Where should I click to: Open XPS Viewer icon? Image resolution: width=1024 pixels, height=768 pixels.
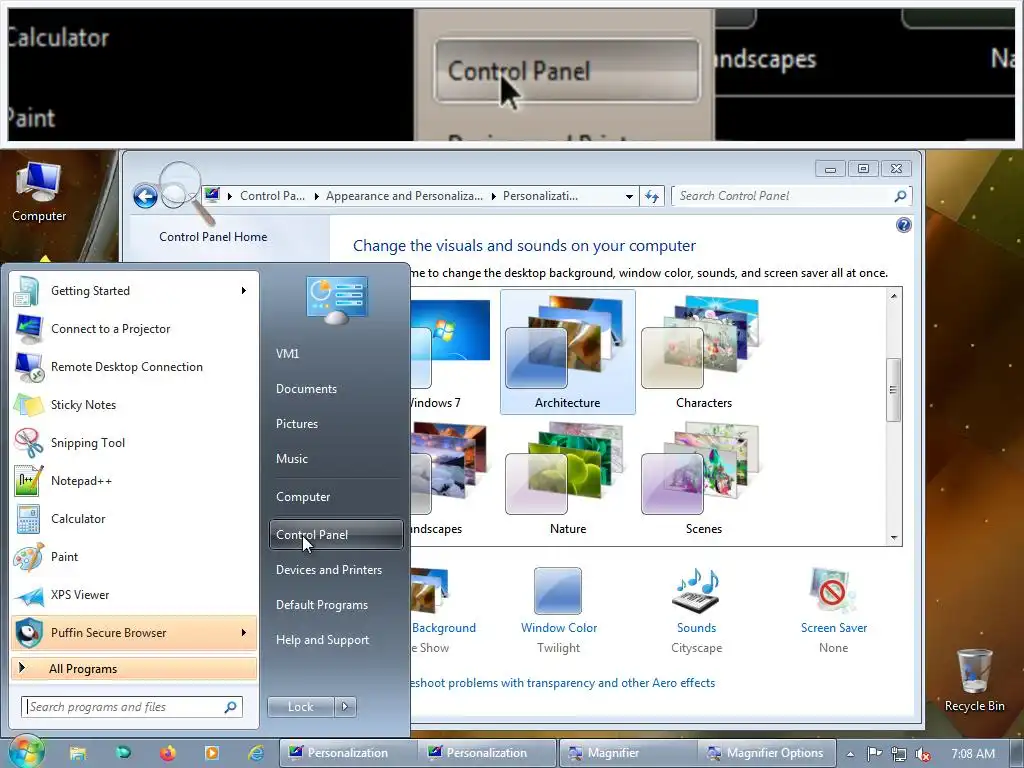pos(29,595)
